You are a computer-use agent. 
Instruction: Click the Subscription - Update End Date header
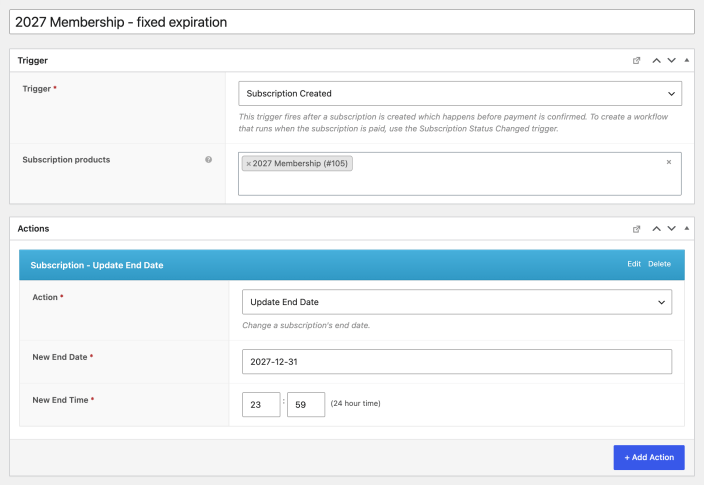[x=352, y=265]
